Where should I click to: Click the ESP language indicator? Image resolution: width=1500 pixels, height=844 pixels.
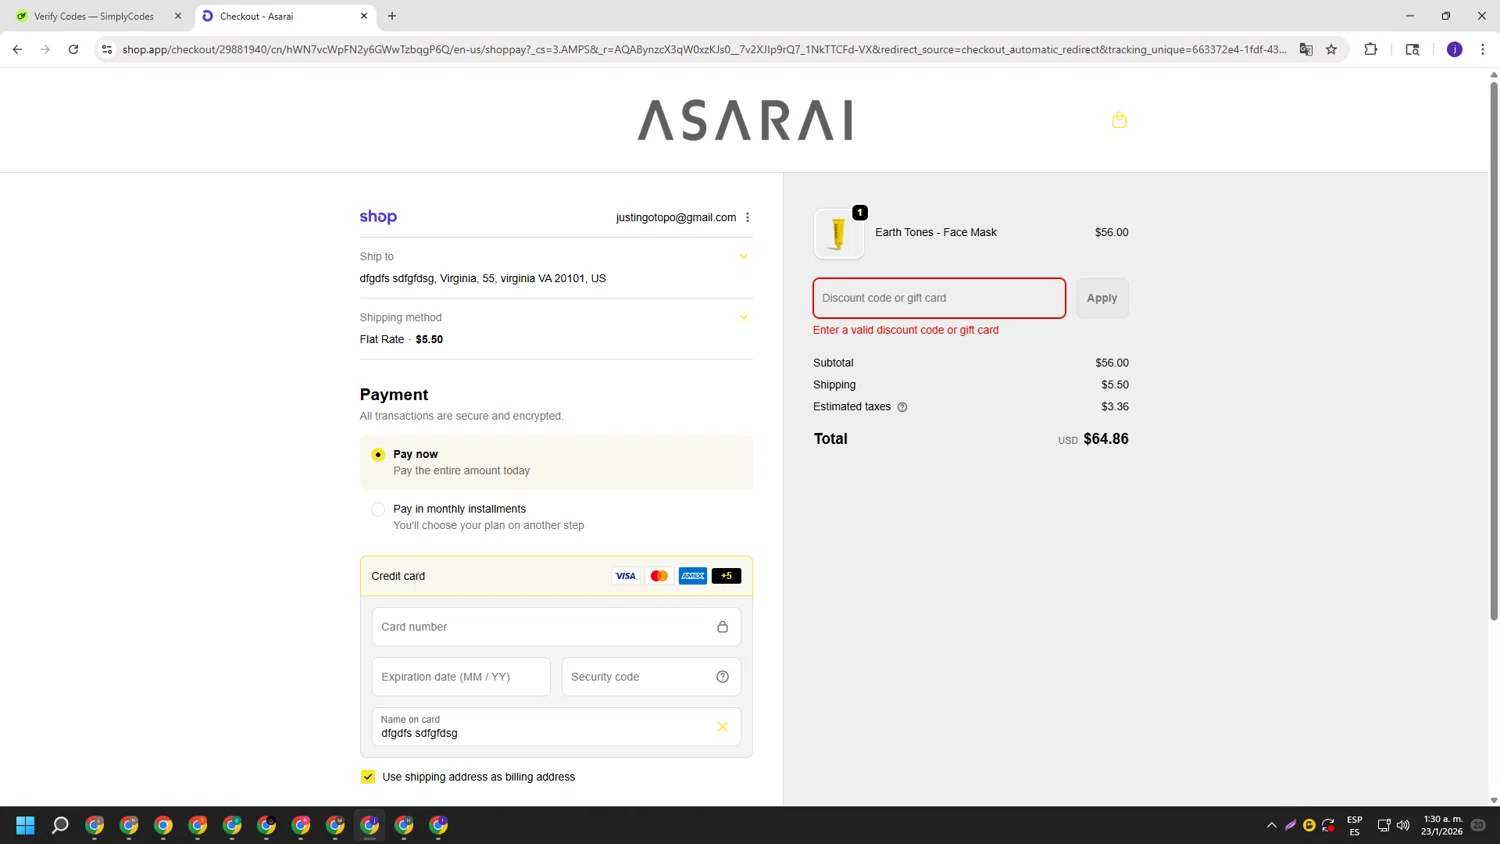click(1354, 825)
